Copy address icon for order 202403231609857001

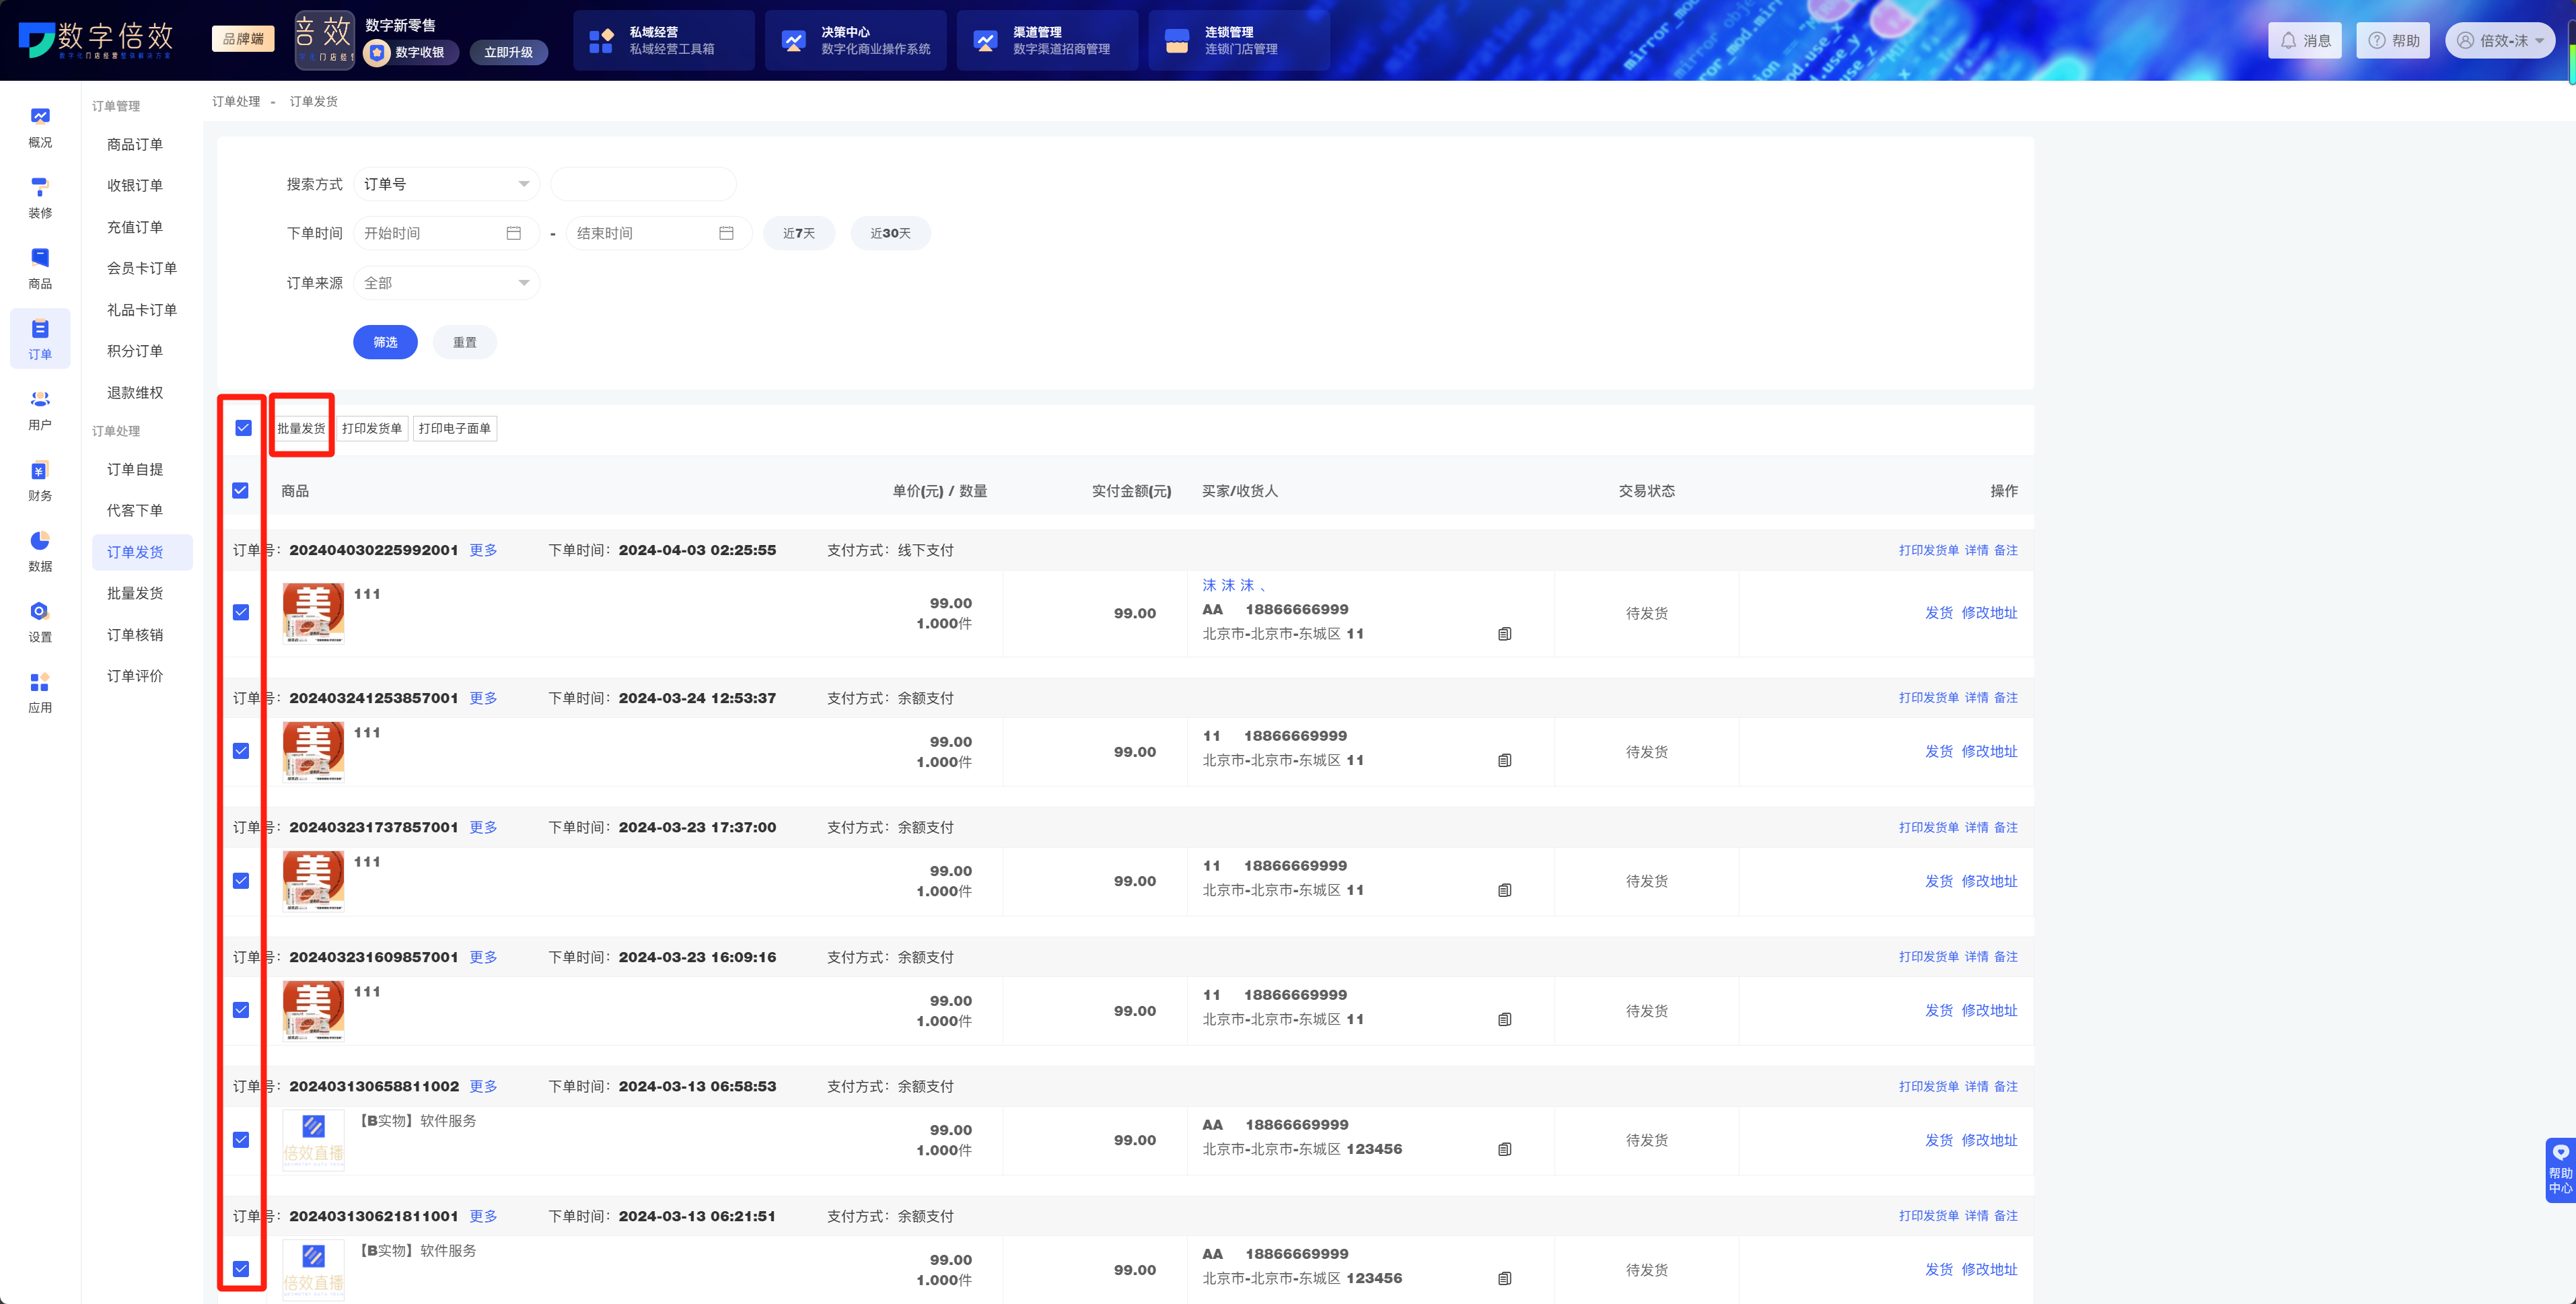click(1504, 1020)
